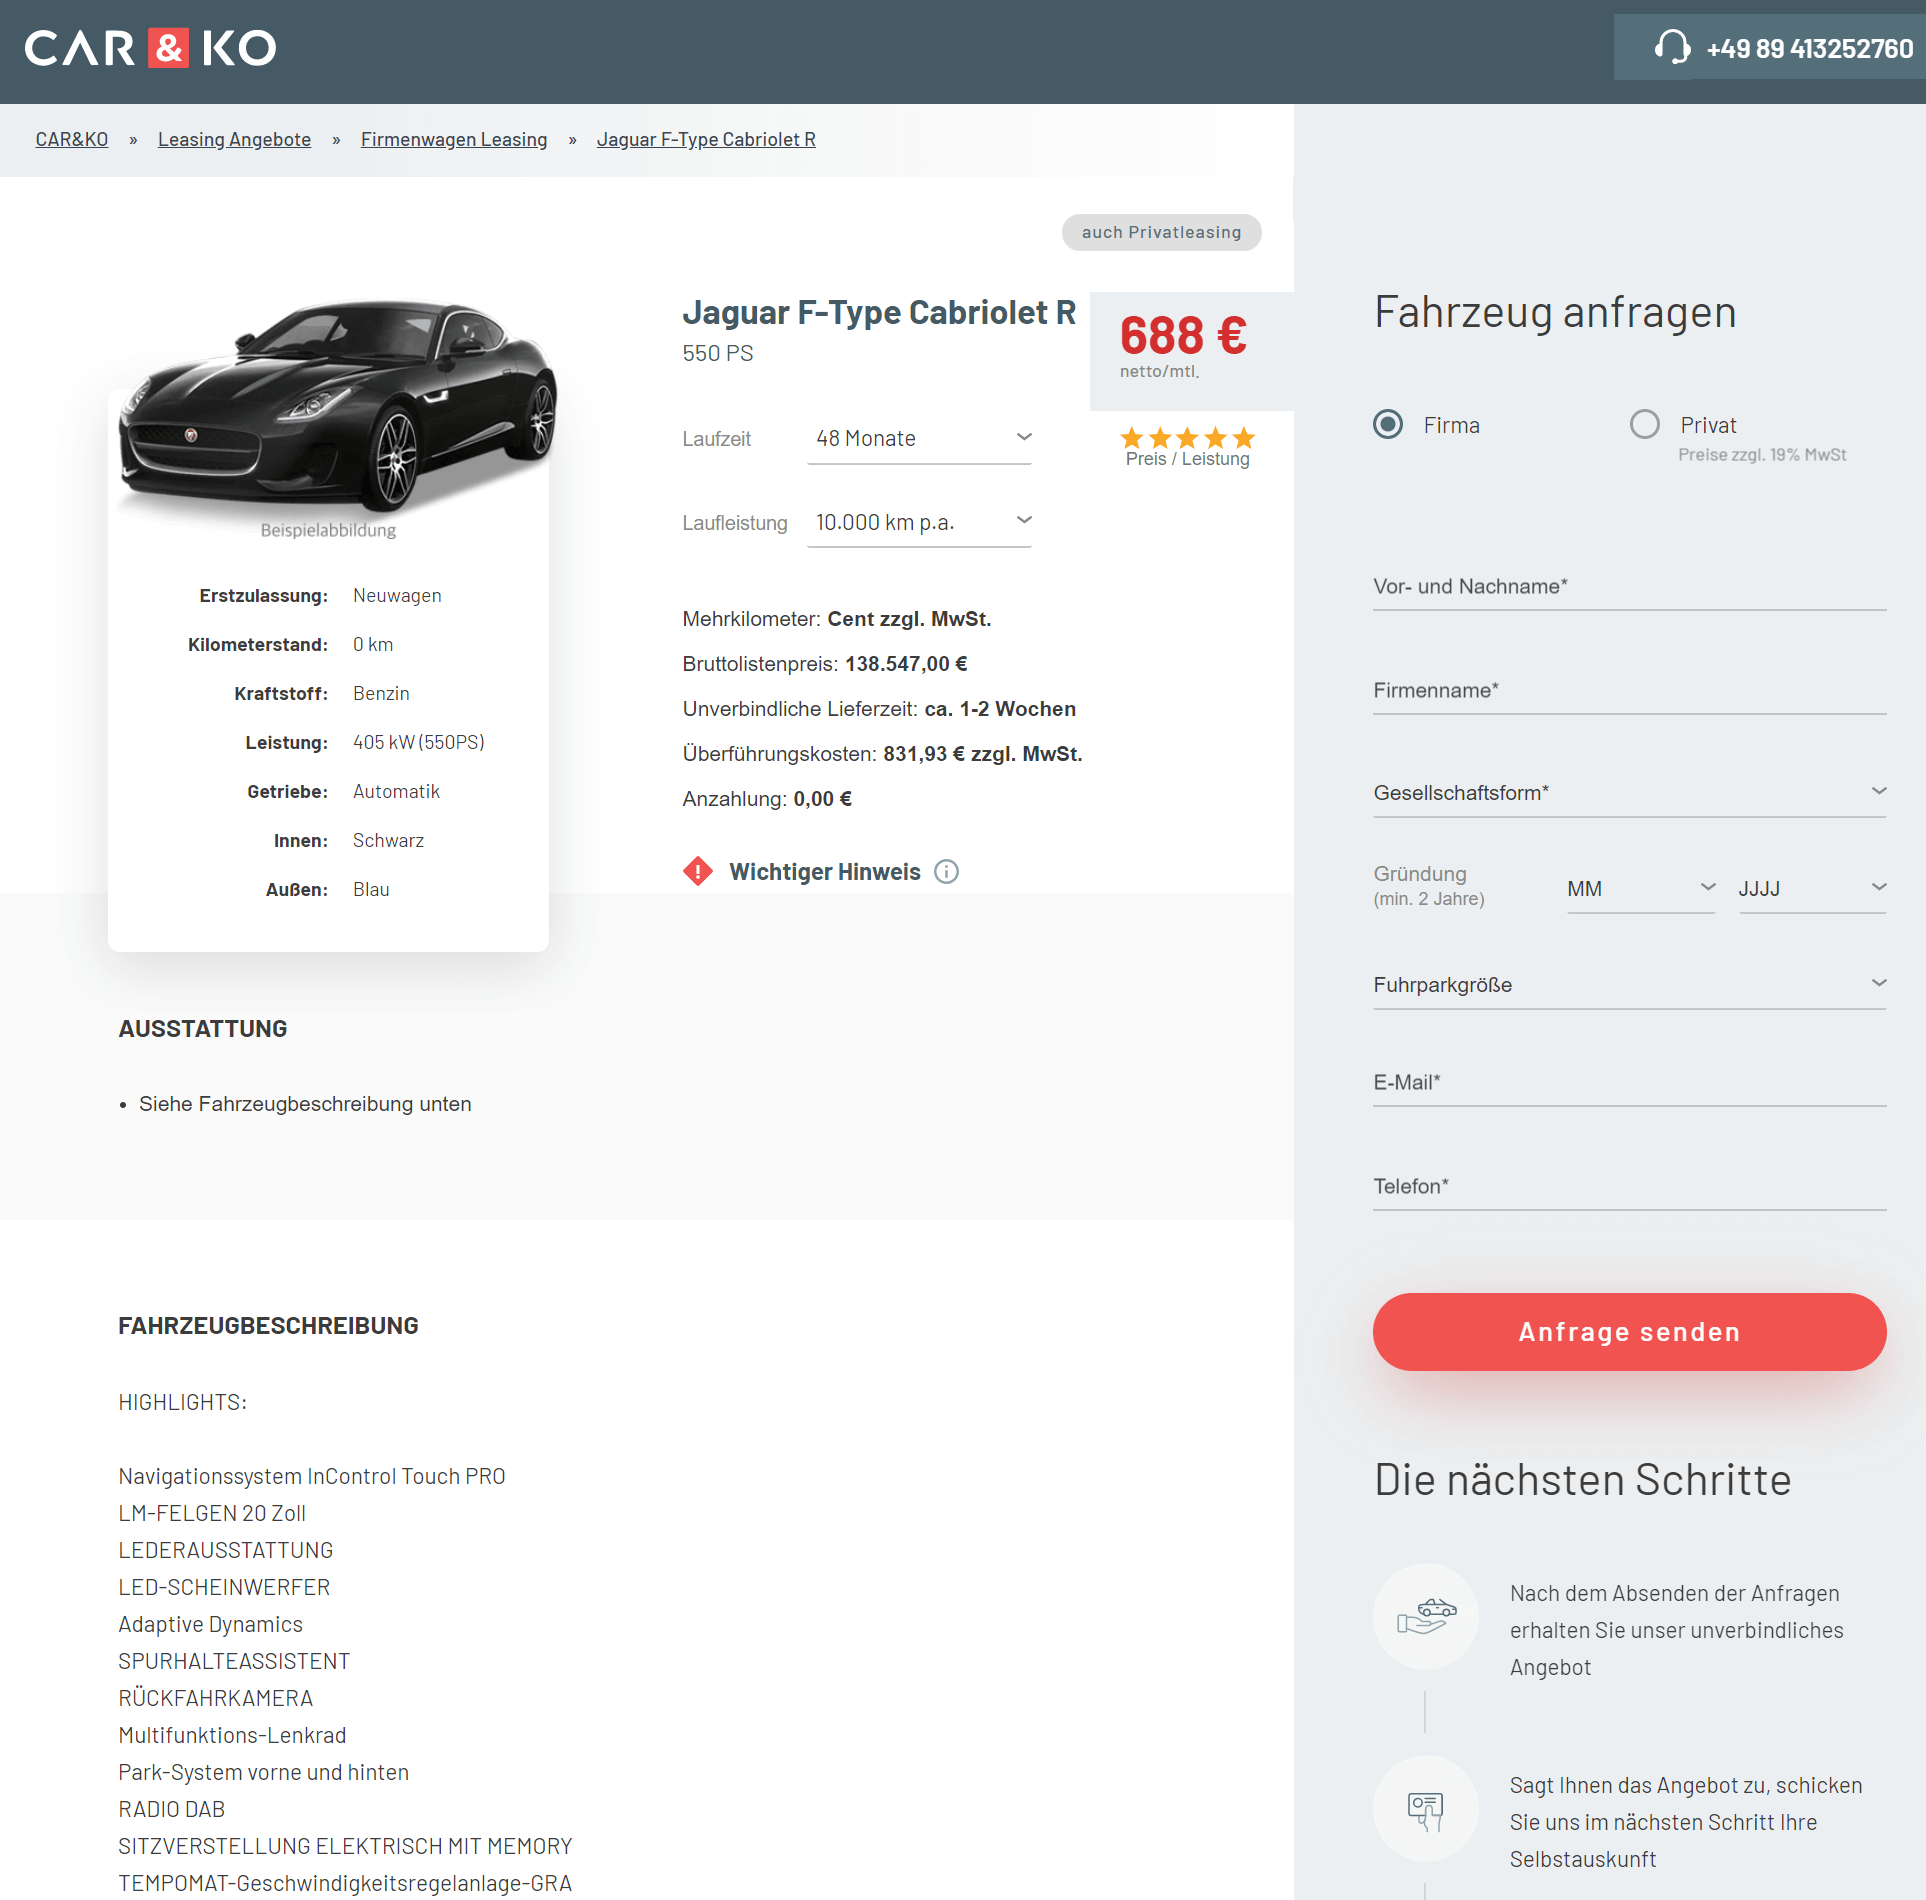The image size is (1926, 1900).
Task: Click the Bruttolistenpreis 138.547,00 € value
Action: [x=906, y=664]
